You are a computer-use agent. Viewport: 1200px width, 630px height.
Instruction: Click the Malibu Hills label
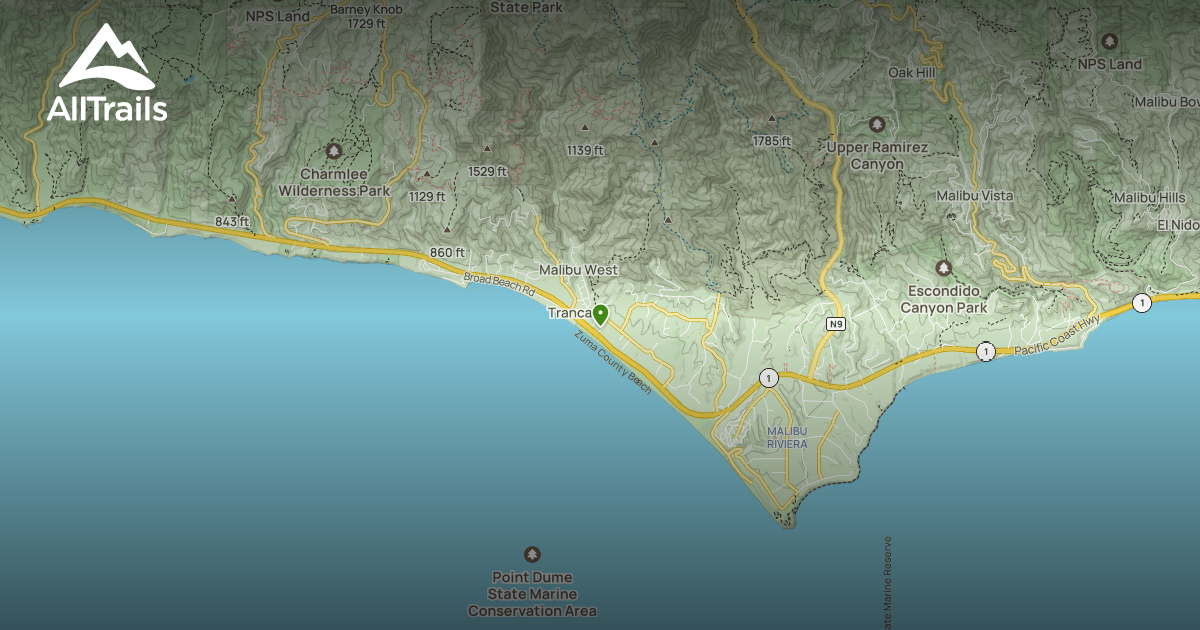pyautogui.click(x=1149, y=197)
